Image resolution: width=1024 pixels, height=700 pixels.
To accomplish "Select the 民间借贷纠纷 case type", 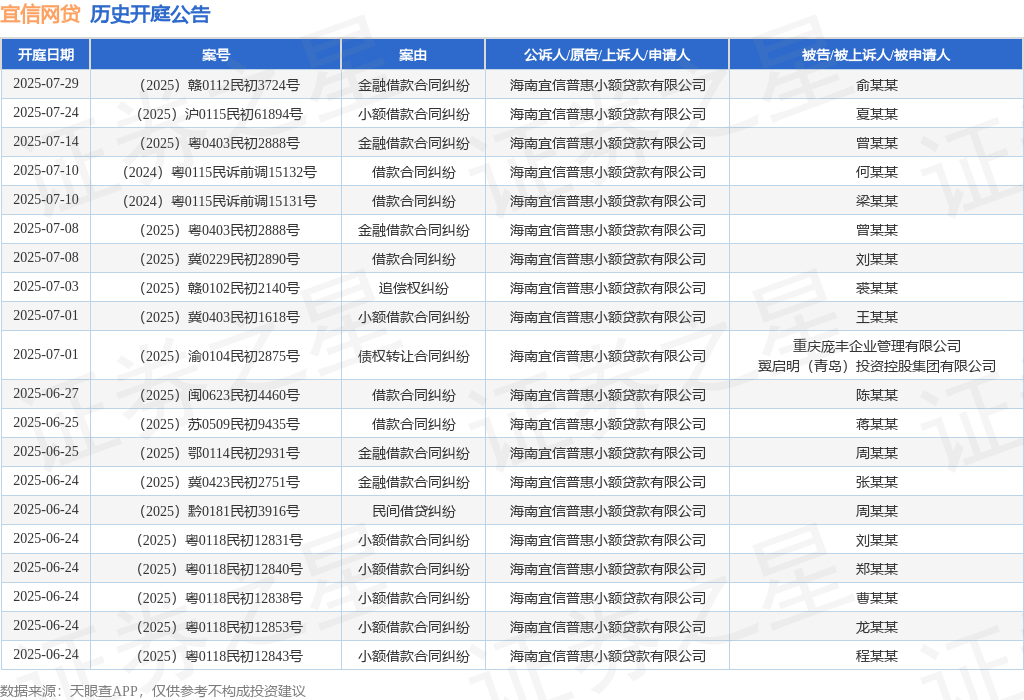I will 413,511.
